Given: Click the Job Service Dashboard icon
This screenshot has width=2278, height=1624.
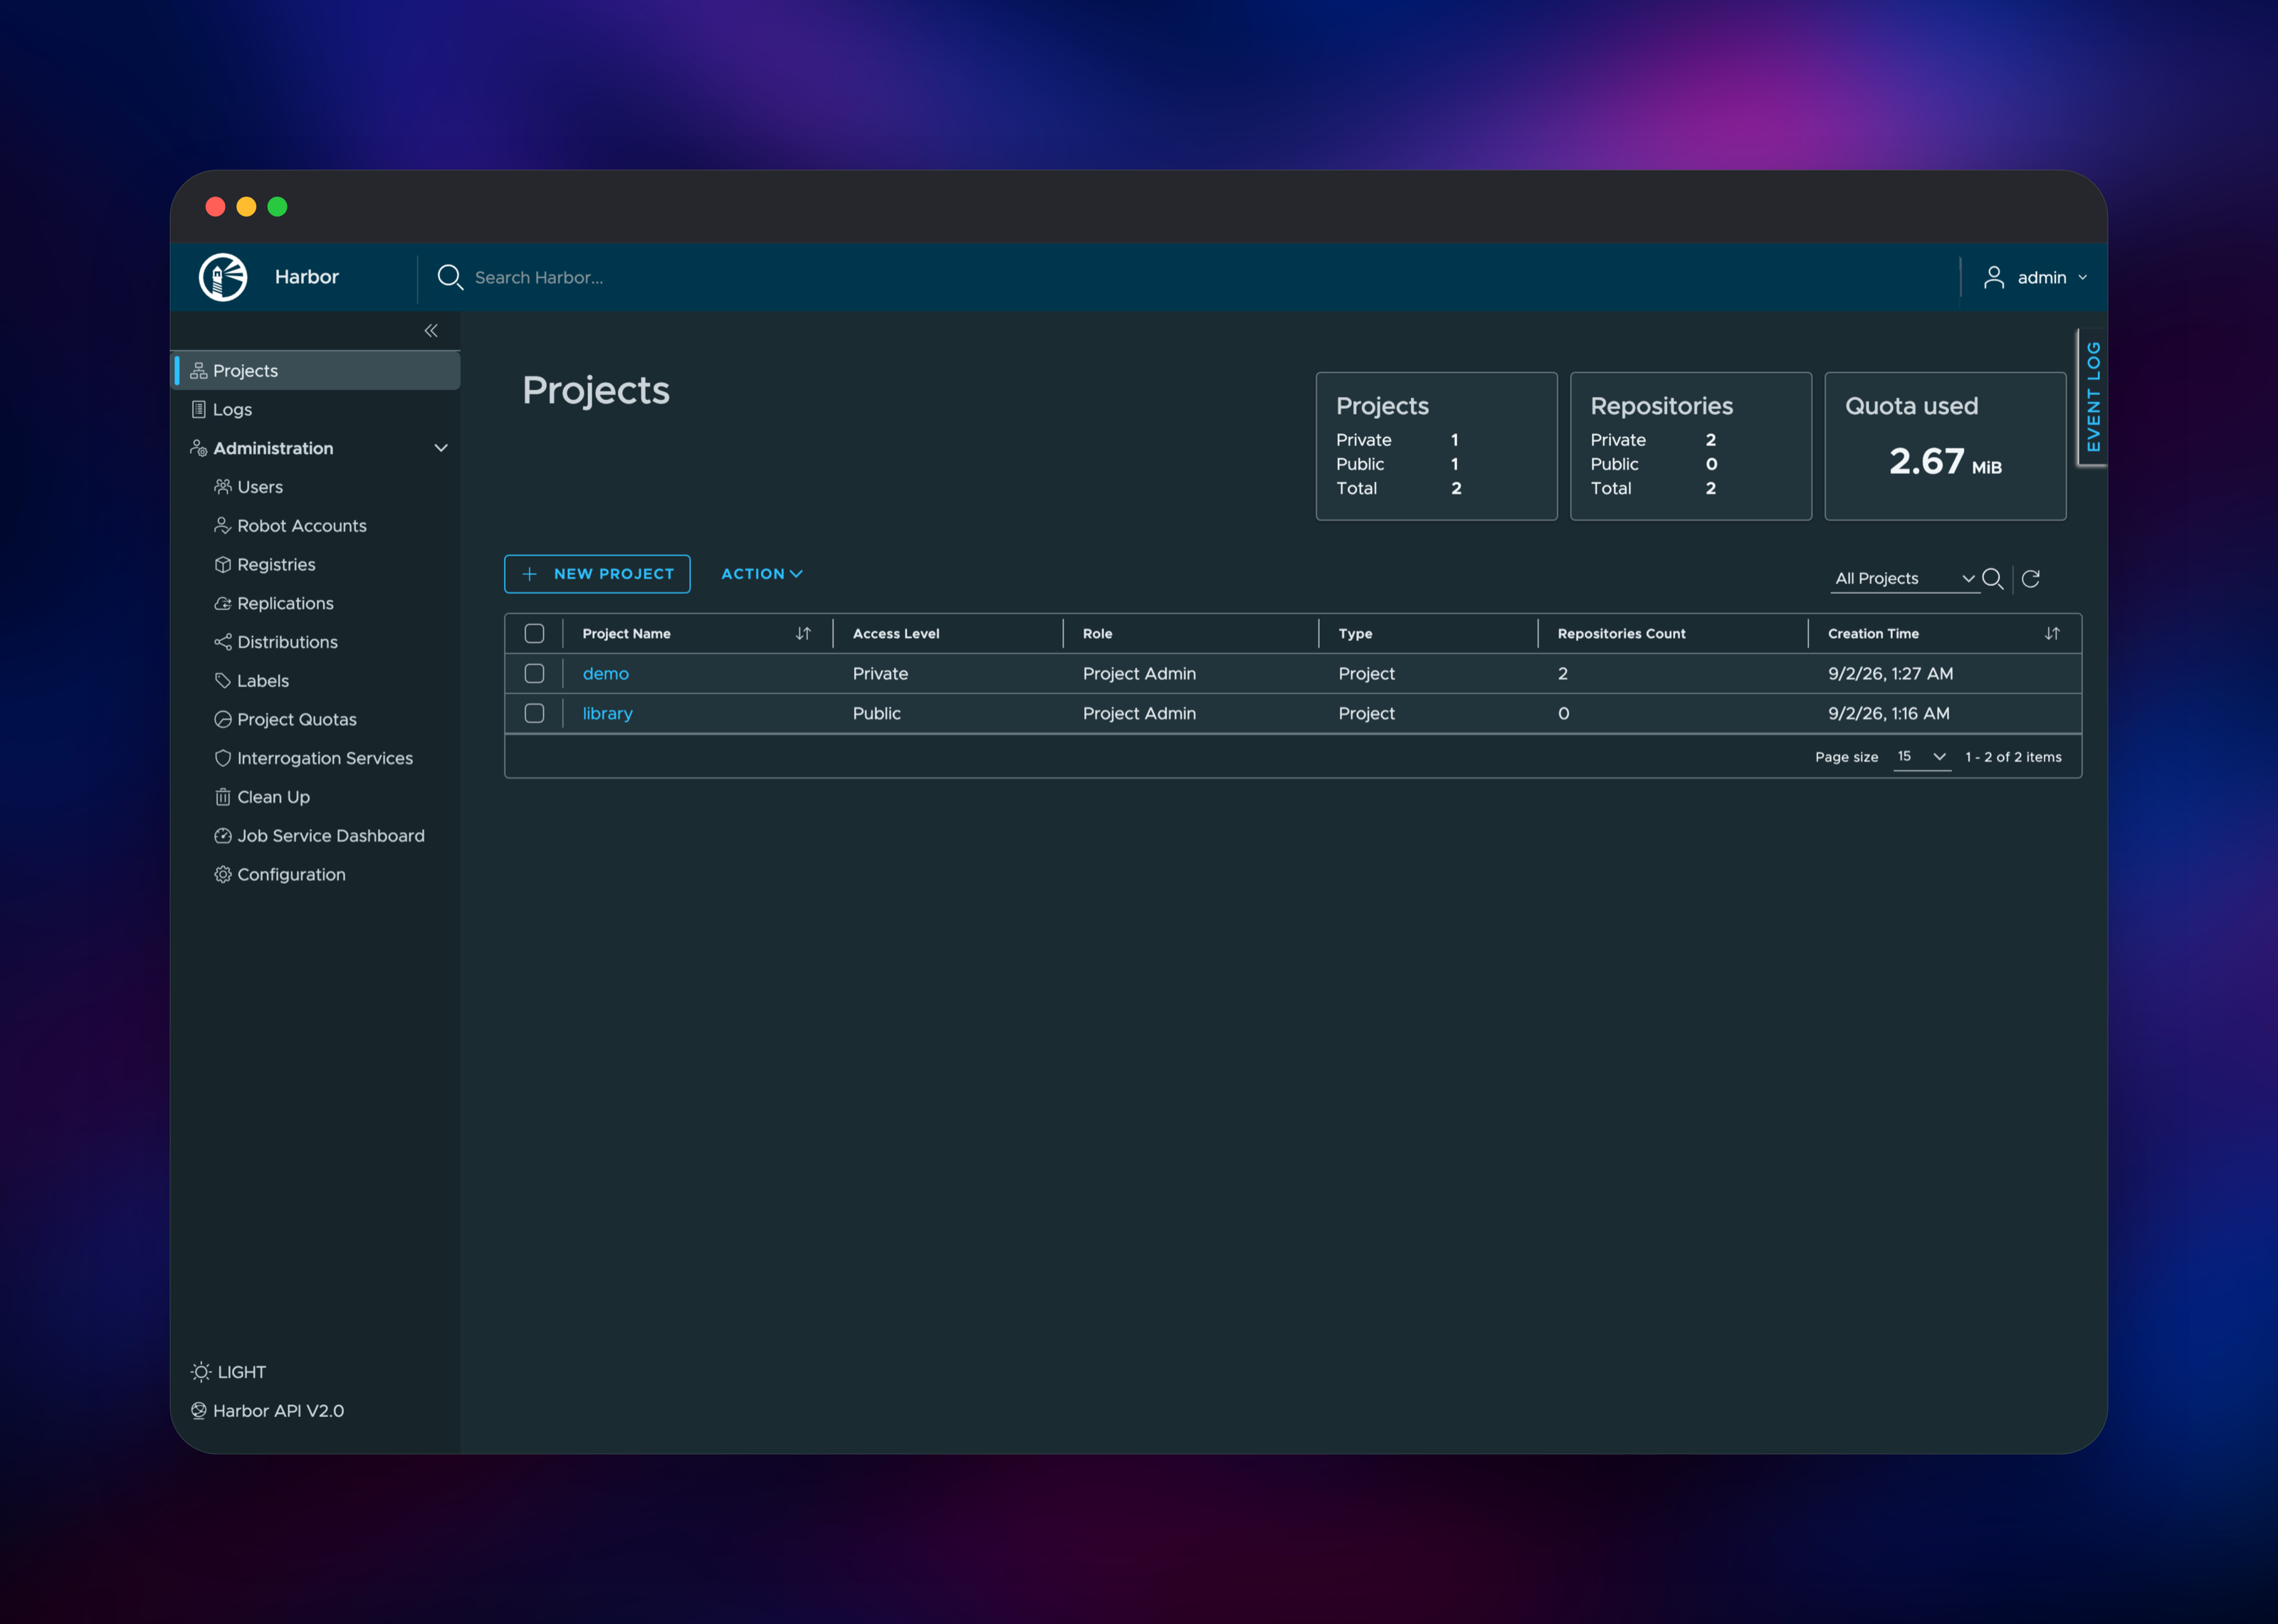Looking at the screenshot, I should (x=223, y=836).
